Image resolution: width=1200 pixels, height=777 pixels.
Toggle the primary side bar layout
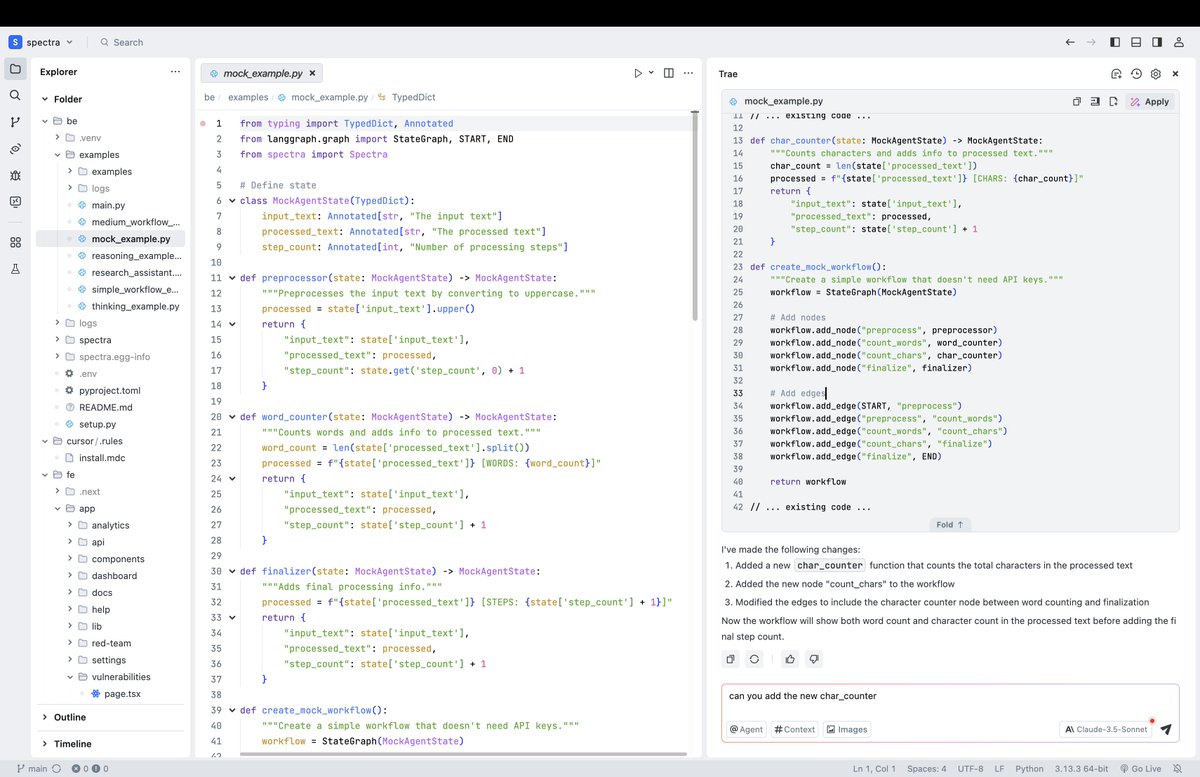pyautogui.click(x=1116, y=42)
